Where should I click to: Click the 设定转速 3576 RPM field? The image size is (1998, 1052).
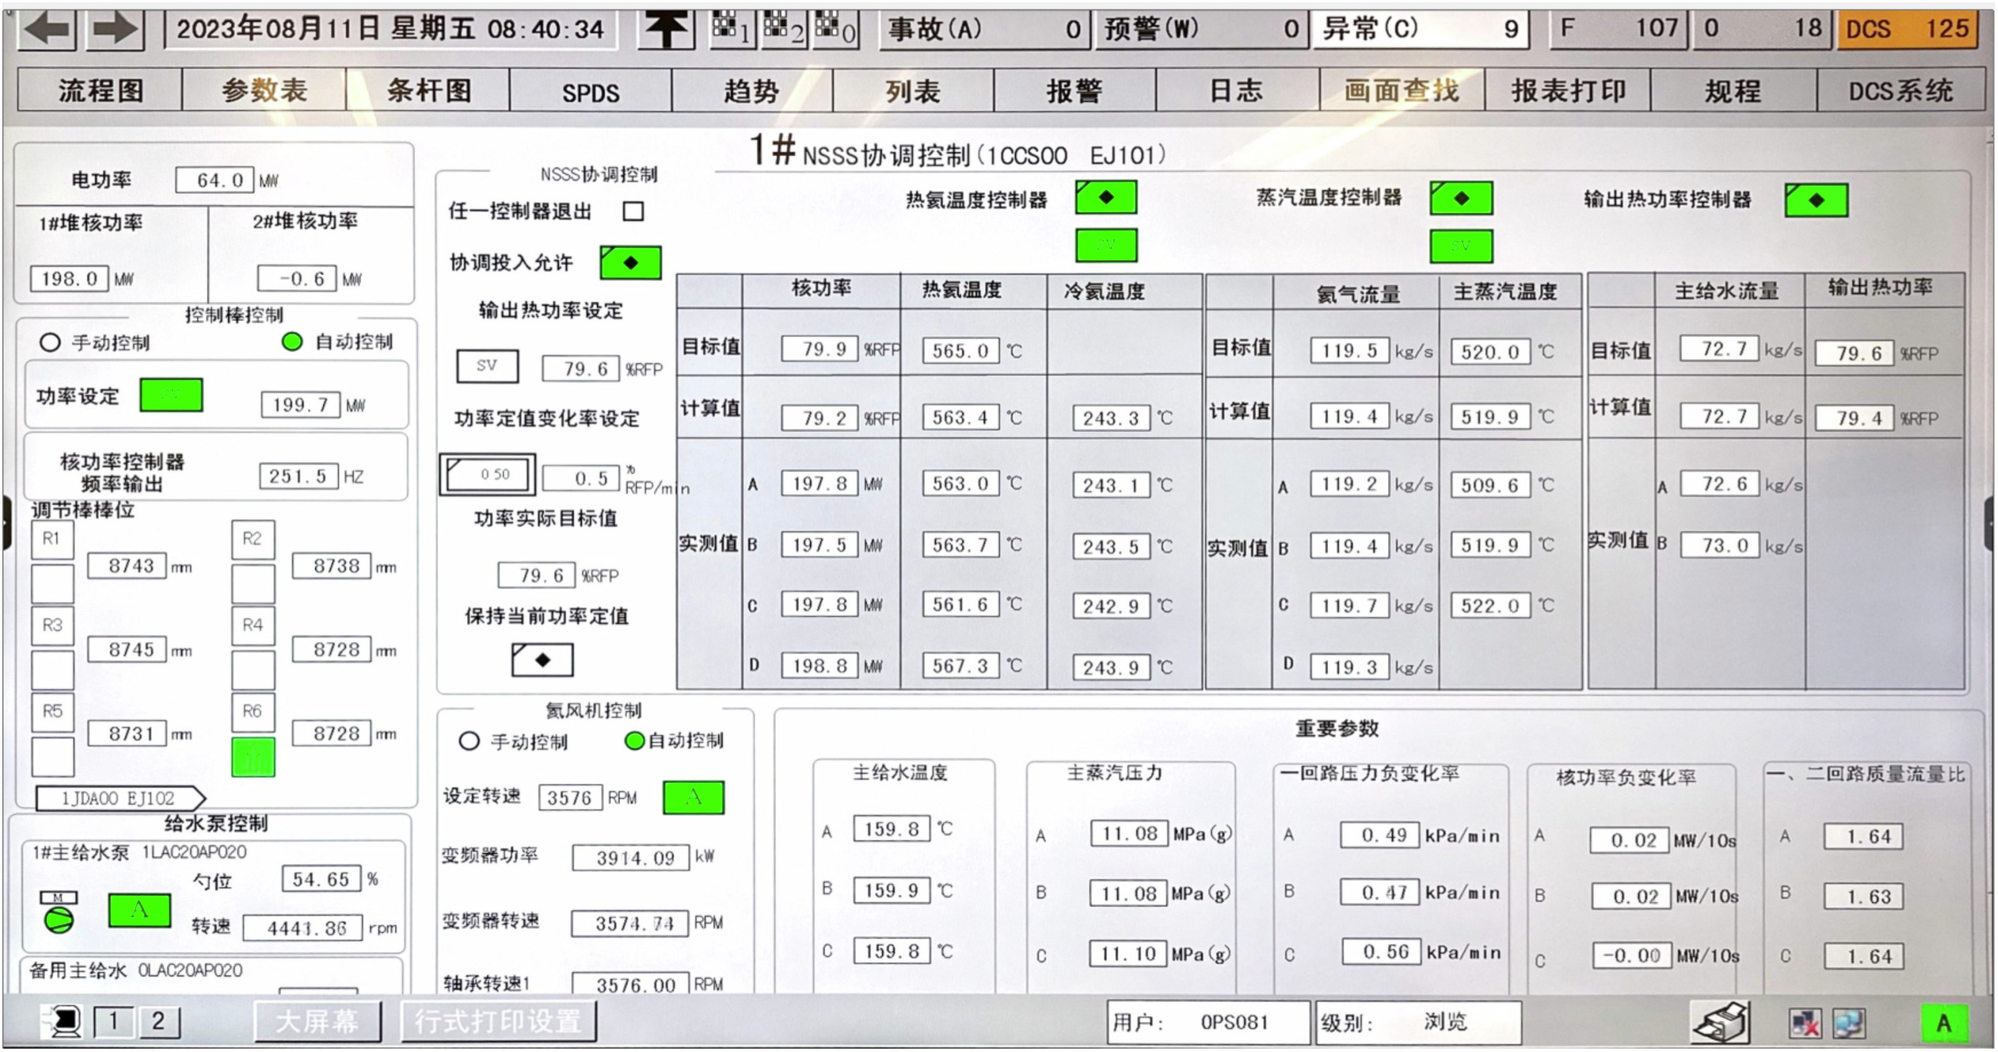pos(569,798)
